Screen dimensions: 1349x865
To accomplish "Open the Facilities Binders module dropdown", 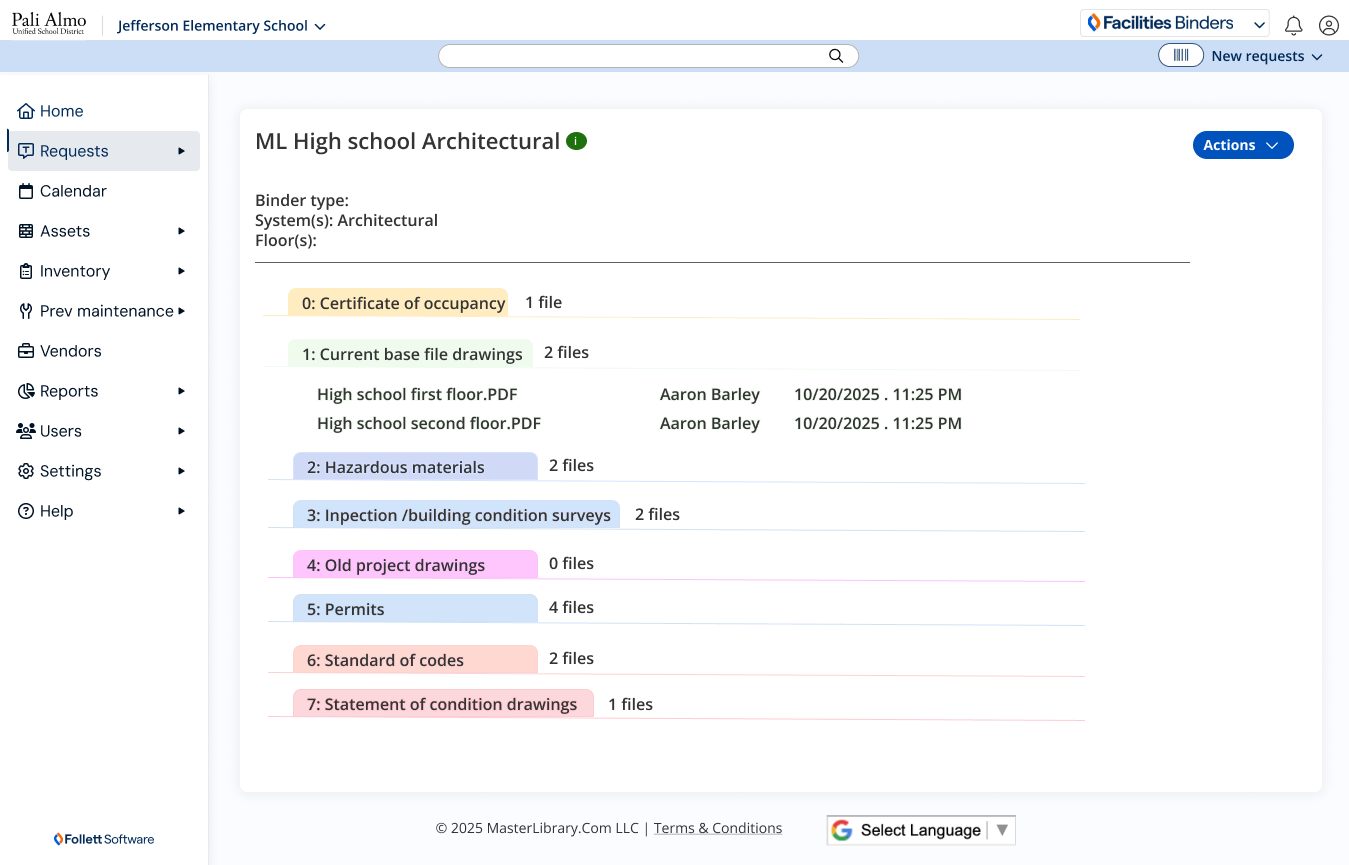I will 1174,23.
